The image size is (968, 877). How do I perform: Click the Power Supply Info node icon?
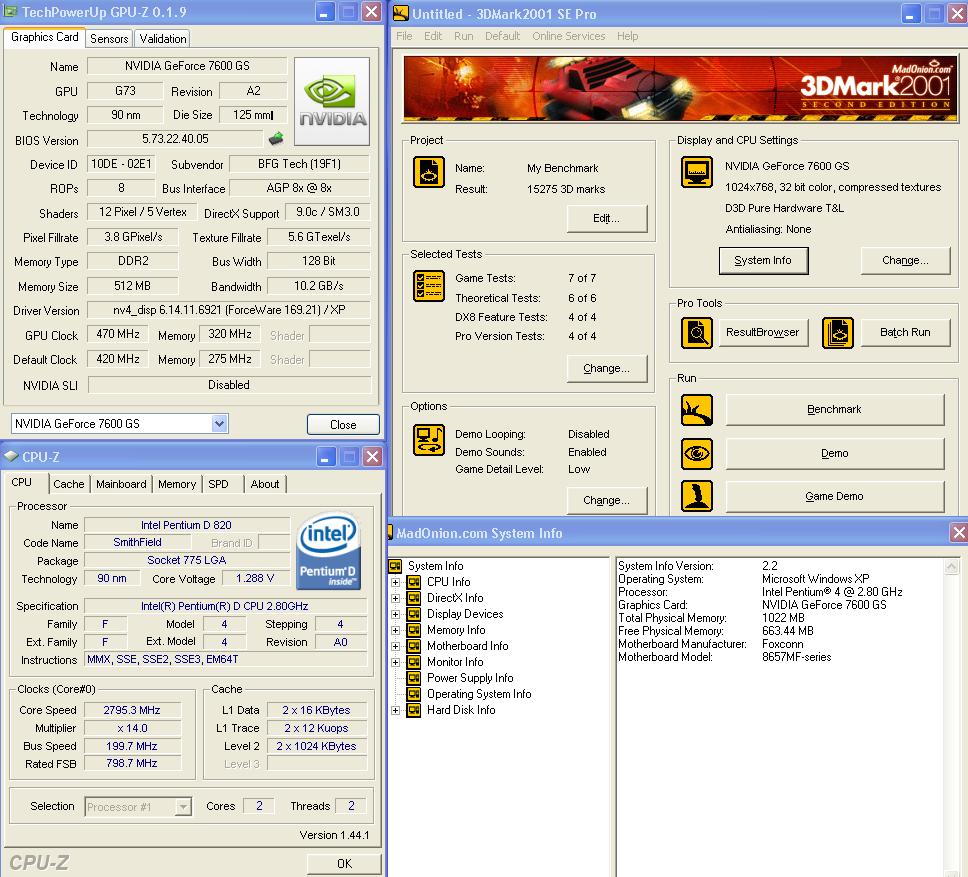pyautogui.click(x=414, y=678)
